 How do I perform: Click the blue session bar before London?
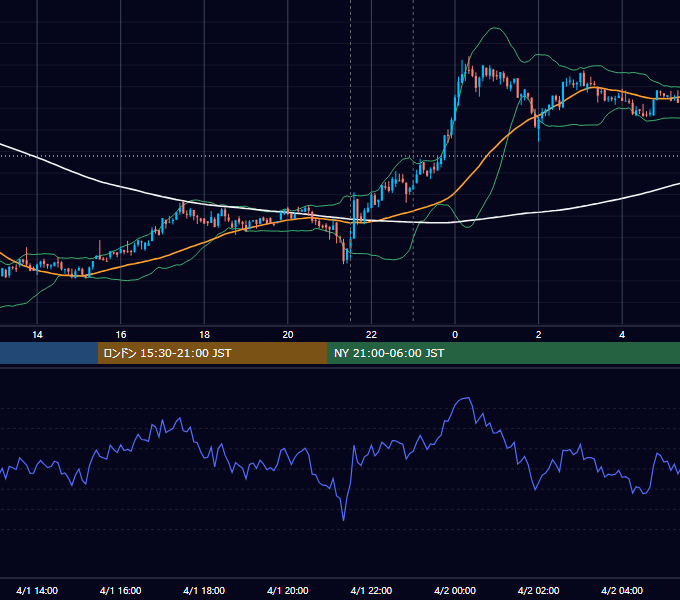[x=49, y=353]
